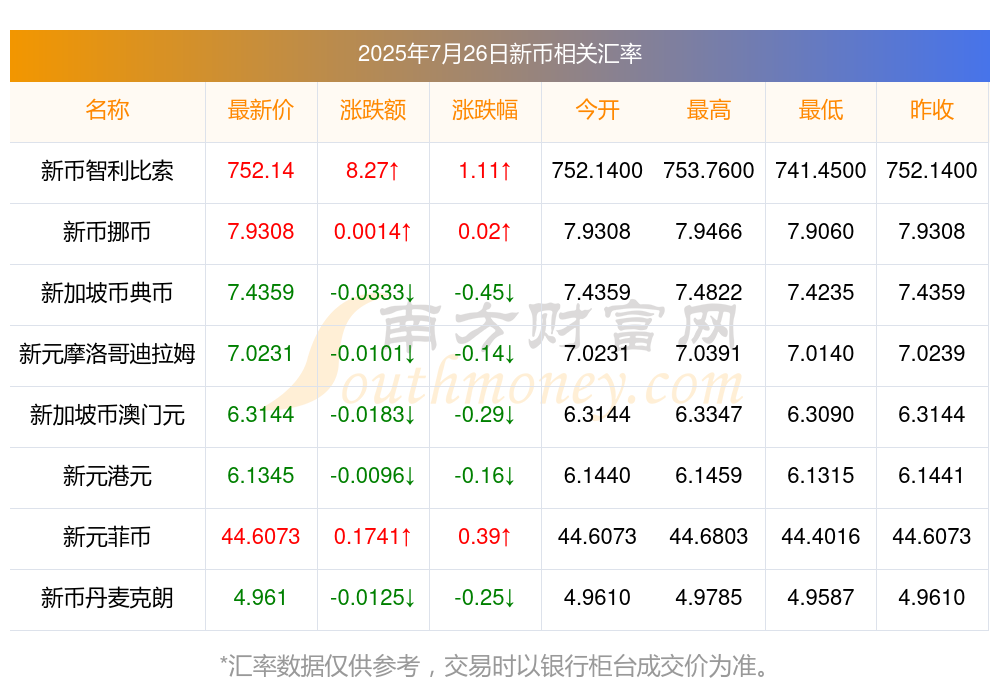Click the latest price 7.0231
Image resolution: width=1000 pixels, height=698 pixels.
click(260, 353)
